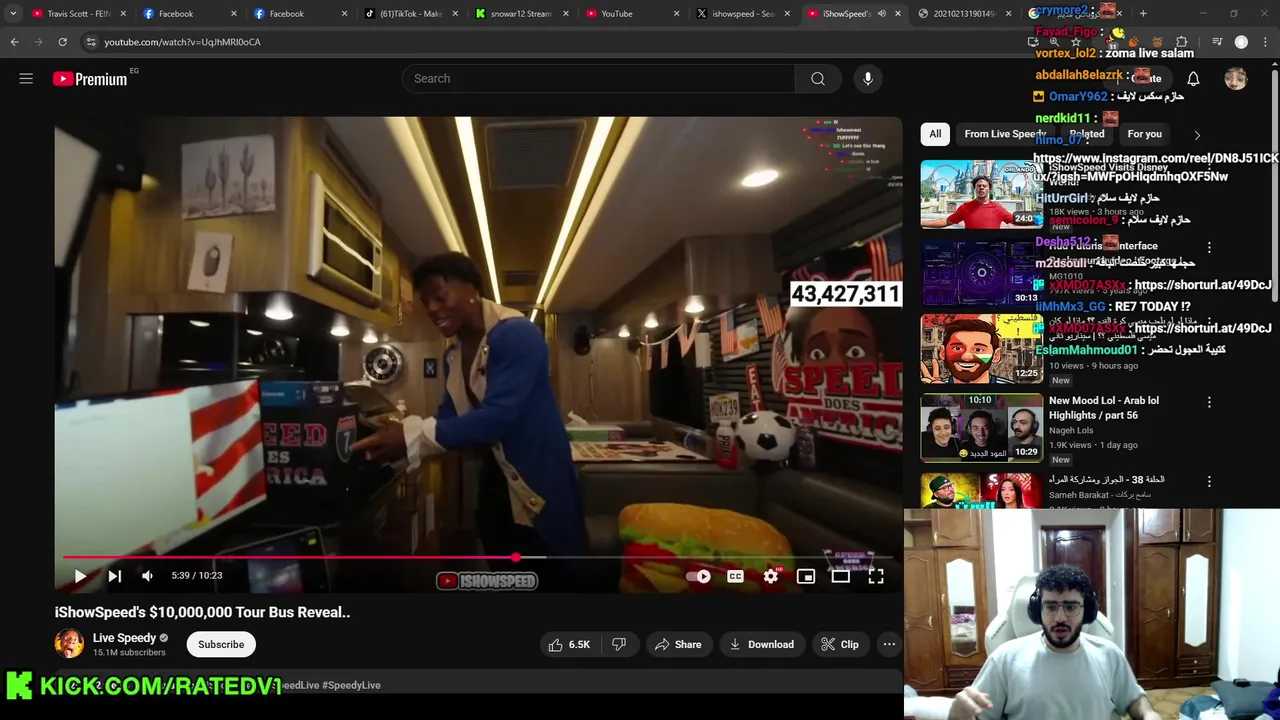Open the Nageh Lols channel name
Image resolution: width=1280 pixels, height=720 pixels.
(x=1071, y=430)
